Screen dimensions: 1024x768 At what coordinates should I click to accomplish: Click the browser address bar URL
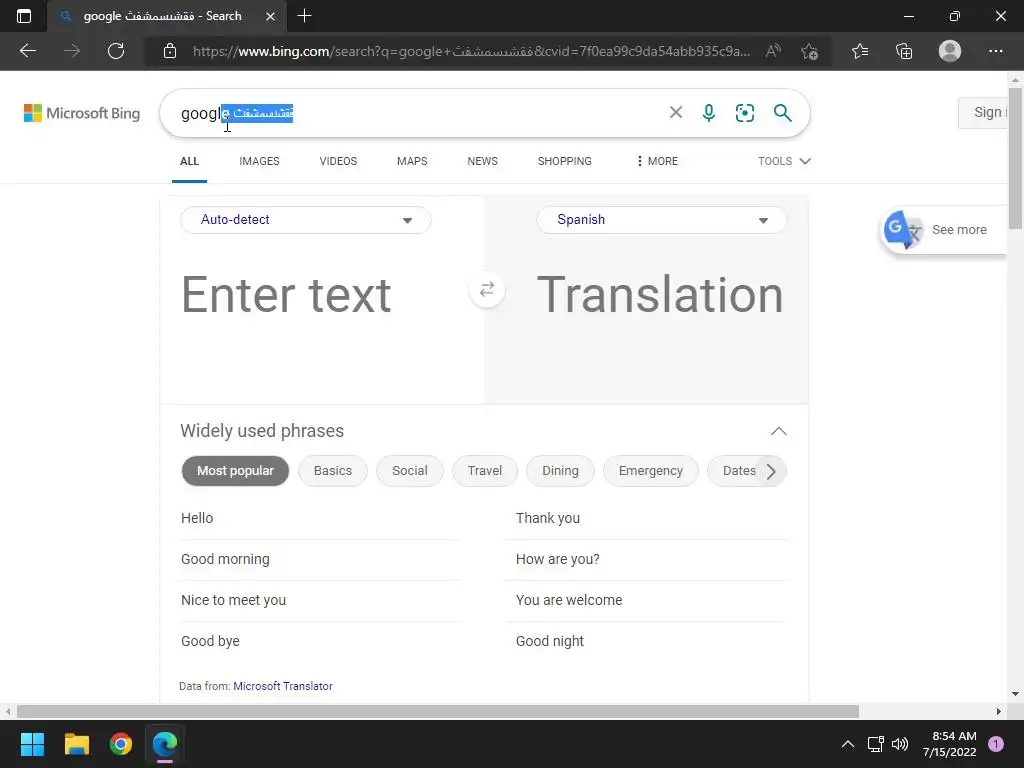tap(472, 51)
